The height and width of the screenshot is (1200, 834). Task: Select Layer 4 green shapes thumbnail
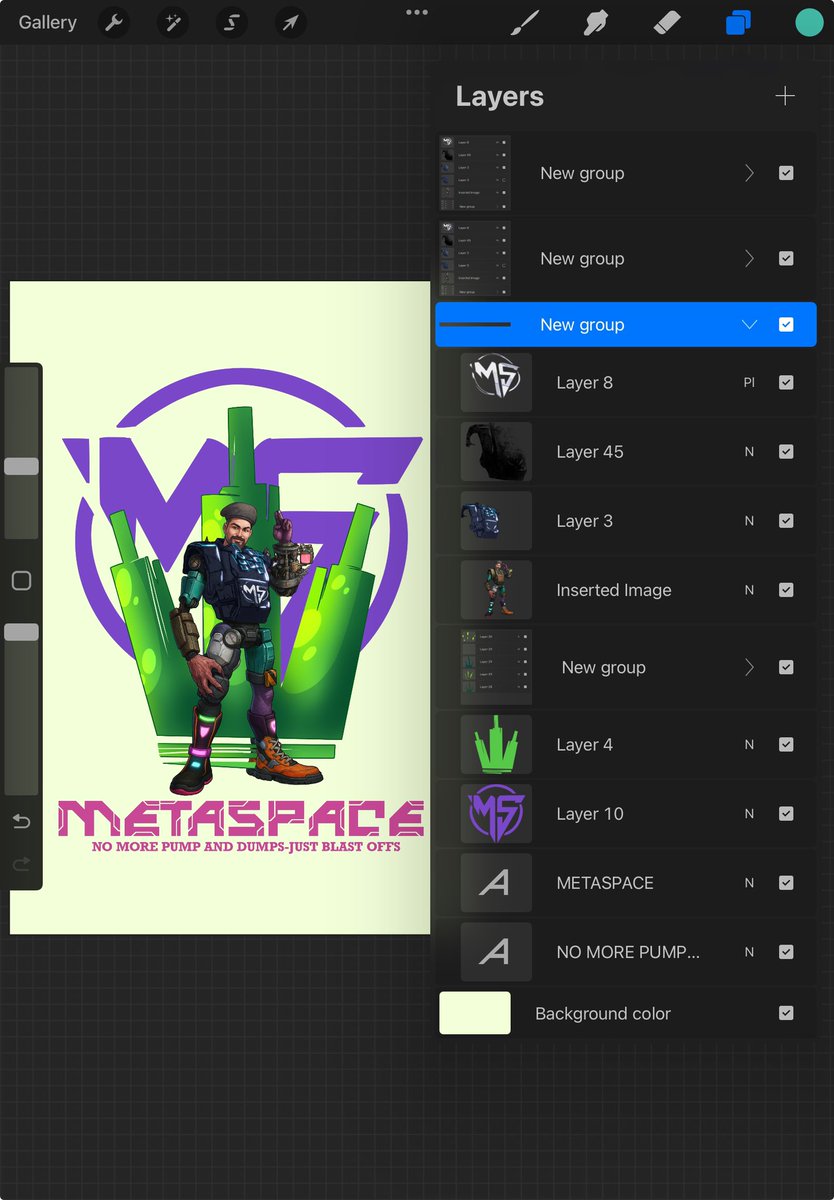coord(496,744)
